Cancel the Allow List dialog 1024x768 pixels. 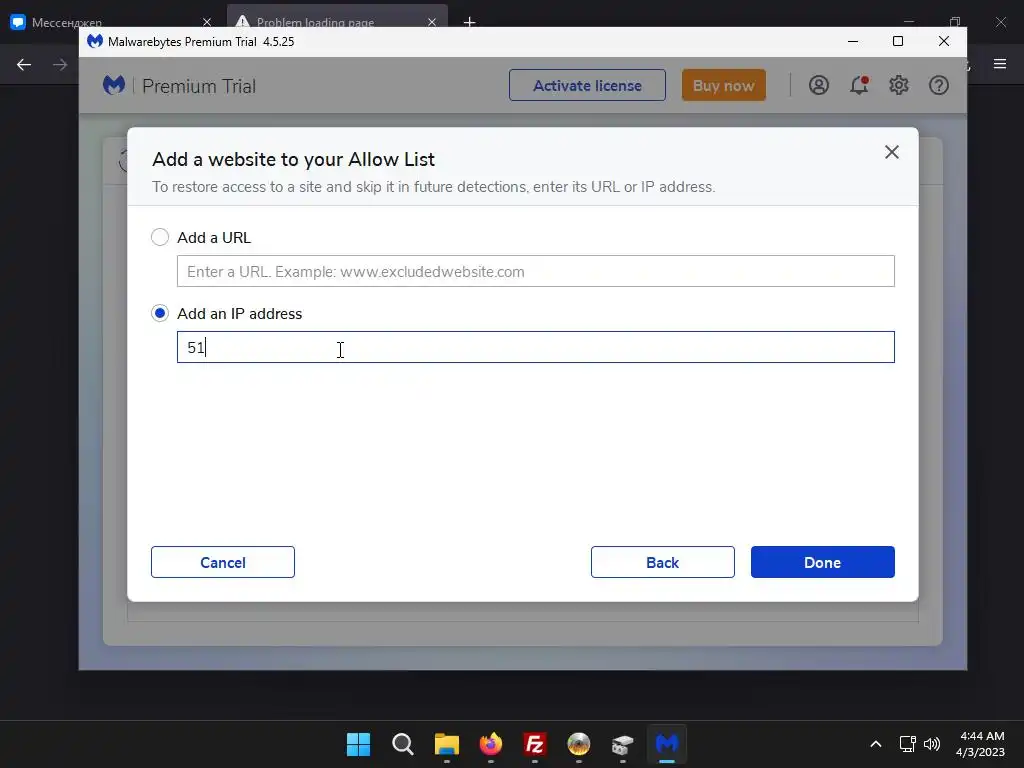click(x=223, y=562)
